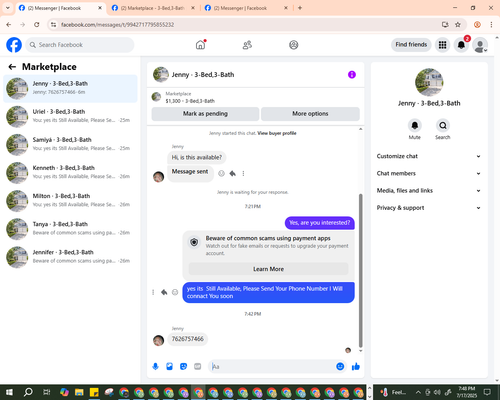500x400 pixels.
Task: Go back using Marketplace back arrow
Action: 12,67
